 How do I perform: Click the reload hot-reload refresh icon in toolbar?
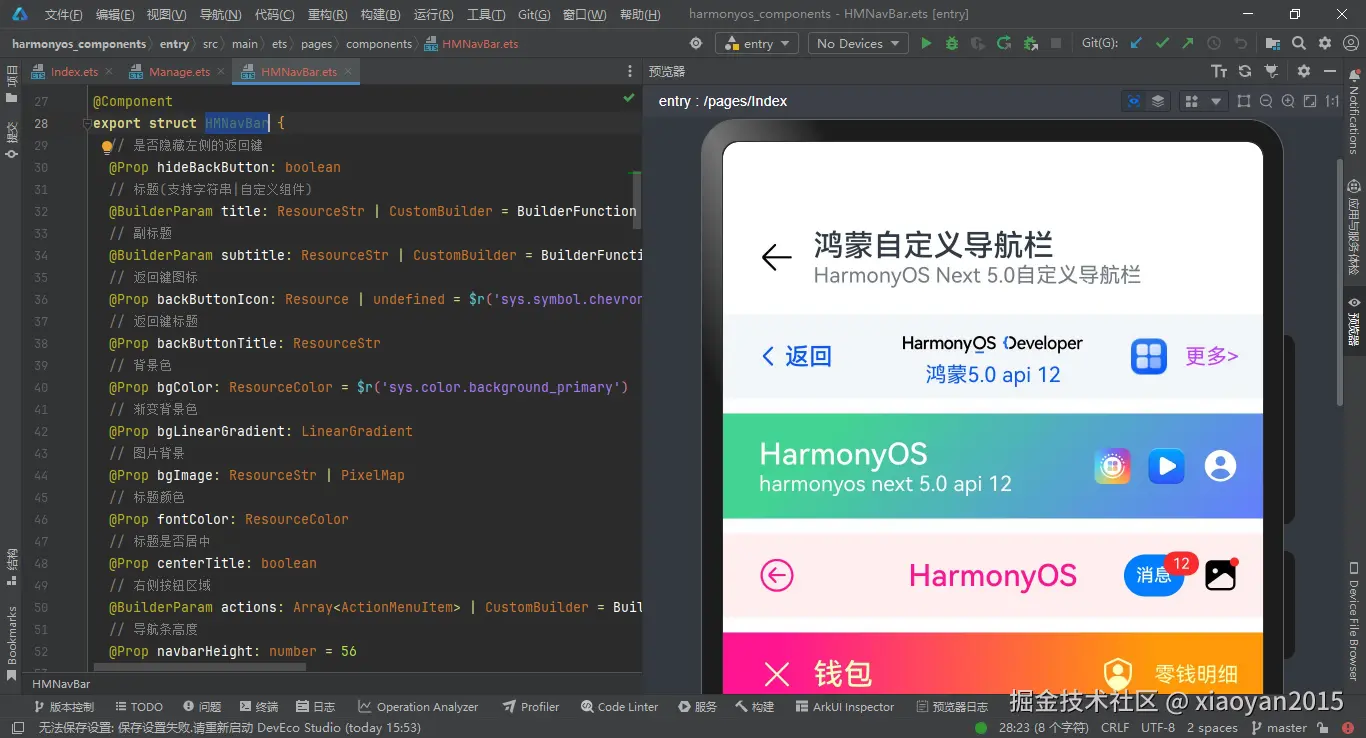point(1004,43)
